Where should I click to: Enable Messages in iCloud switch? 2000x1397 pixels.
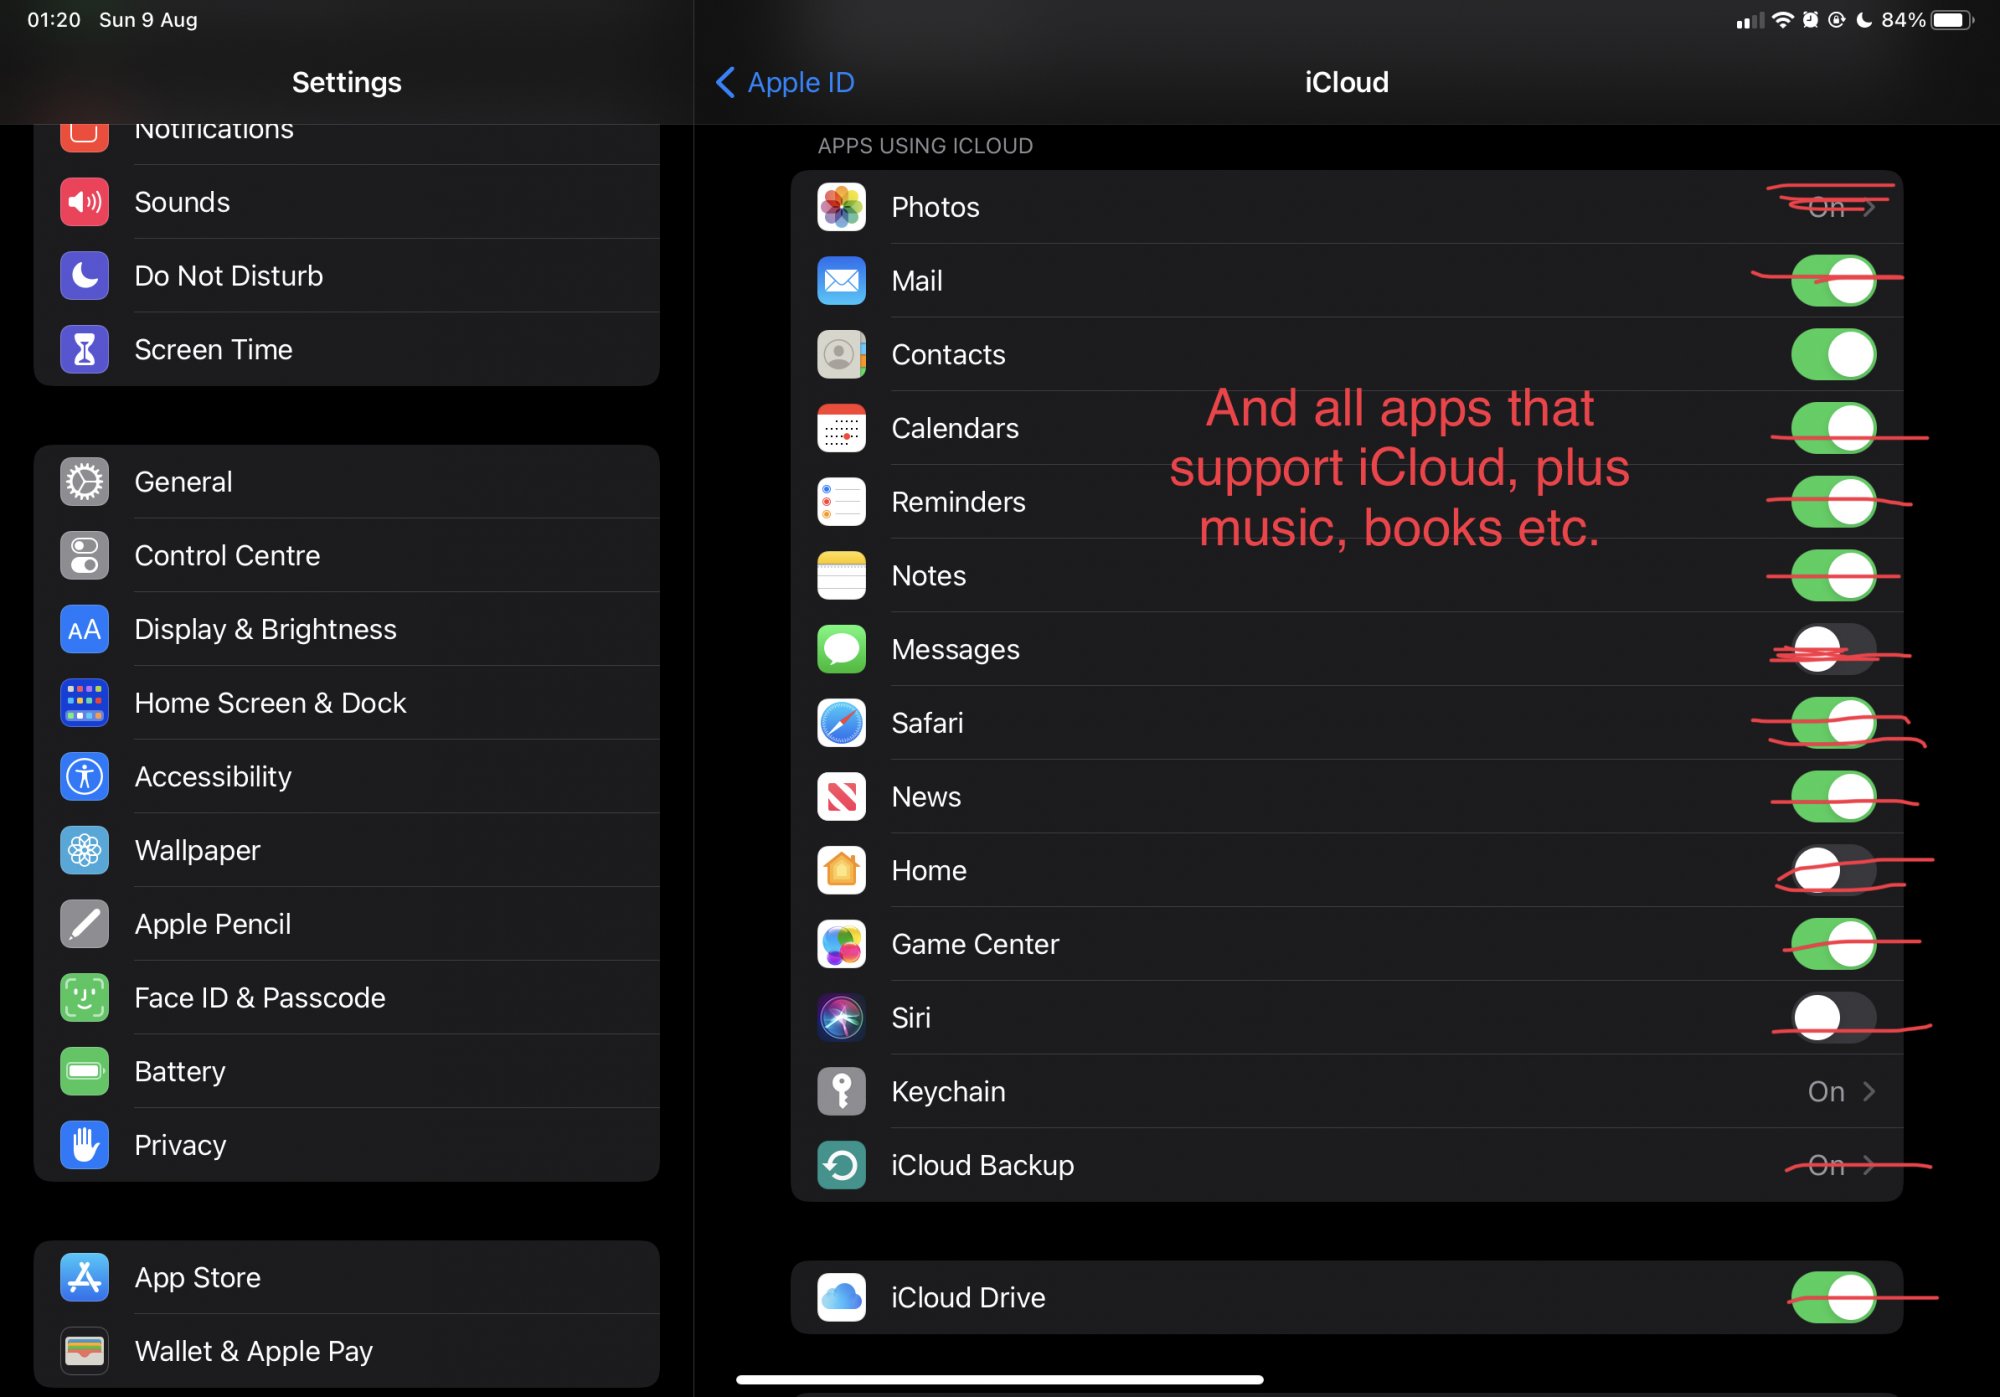1833,649
